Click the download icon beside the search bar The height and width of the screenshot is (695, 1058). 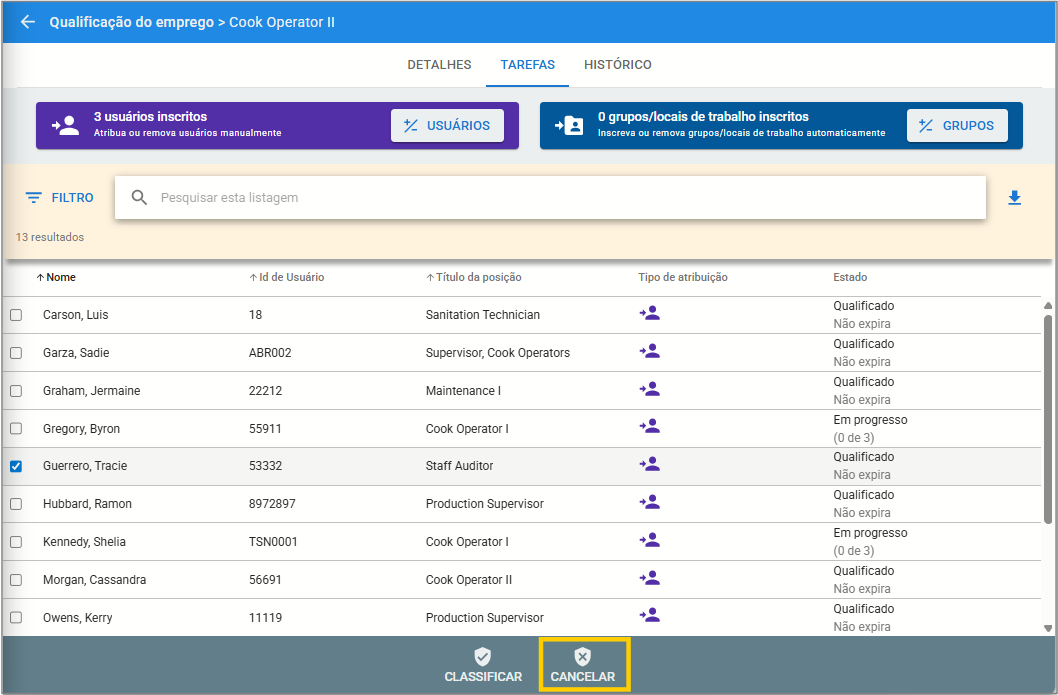1014,198
